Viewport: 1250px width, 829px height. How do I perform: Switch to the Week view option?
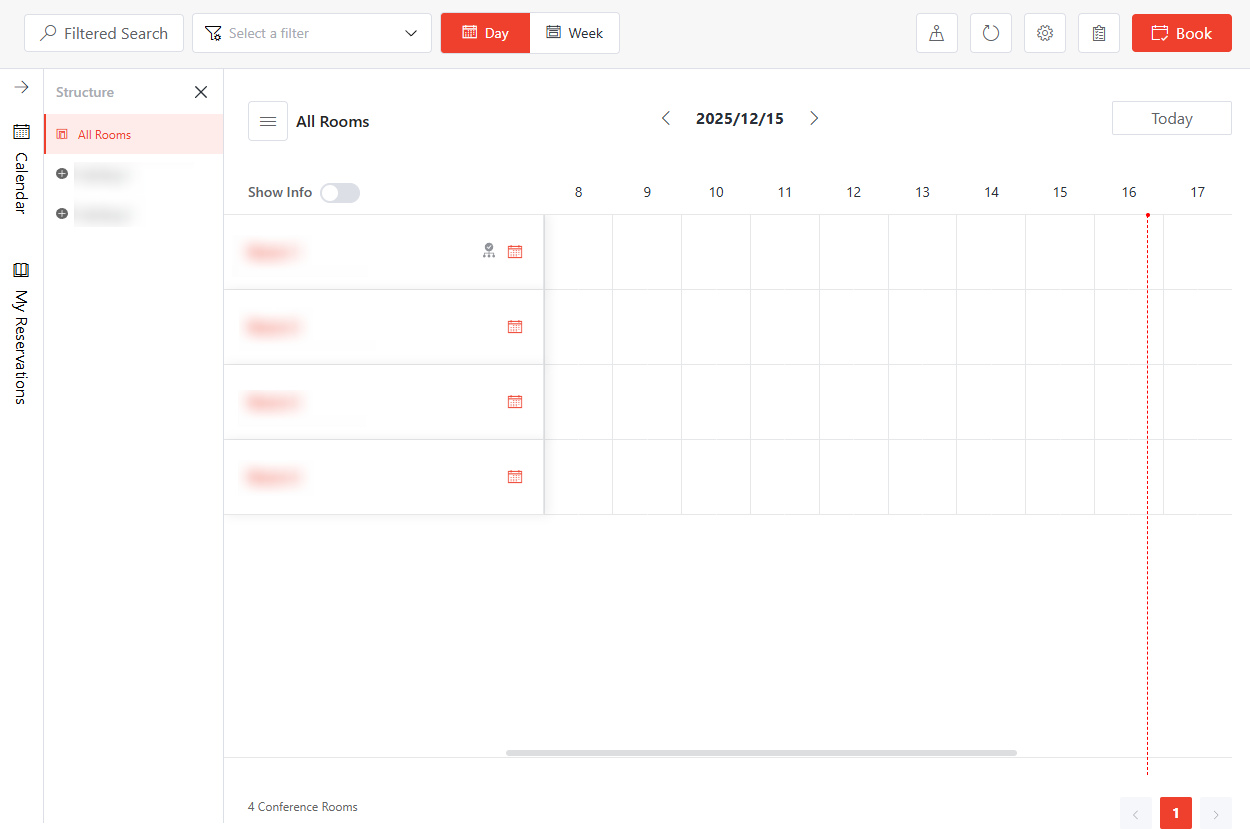tap(574, 33)
